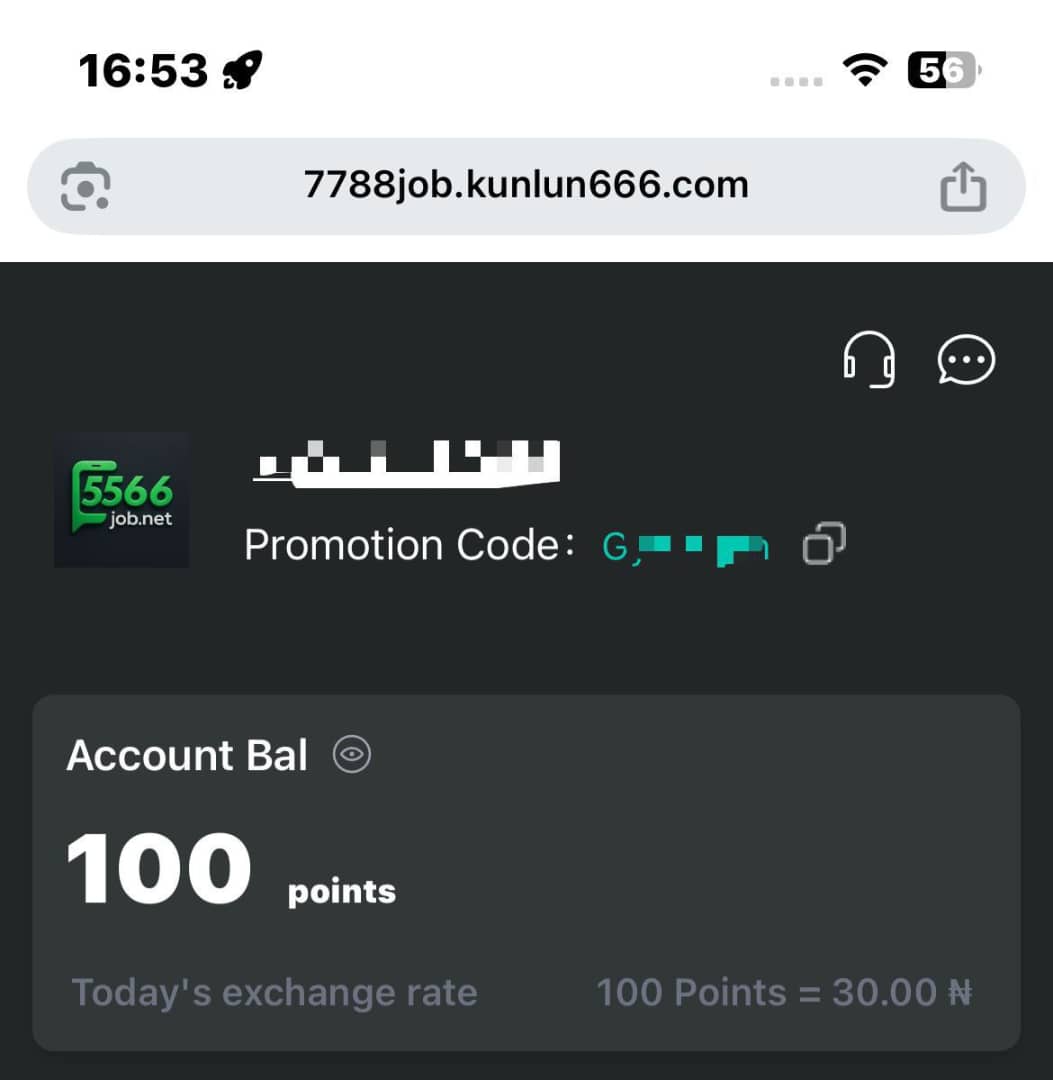Tap the Account Bal heading
This screenshot has height=1080, width=1053.
click(187, 755)
